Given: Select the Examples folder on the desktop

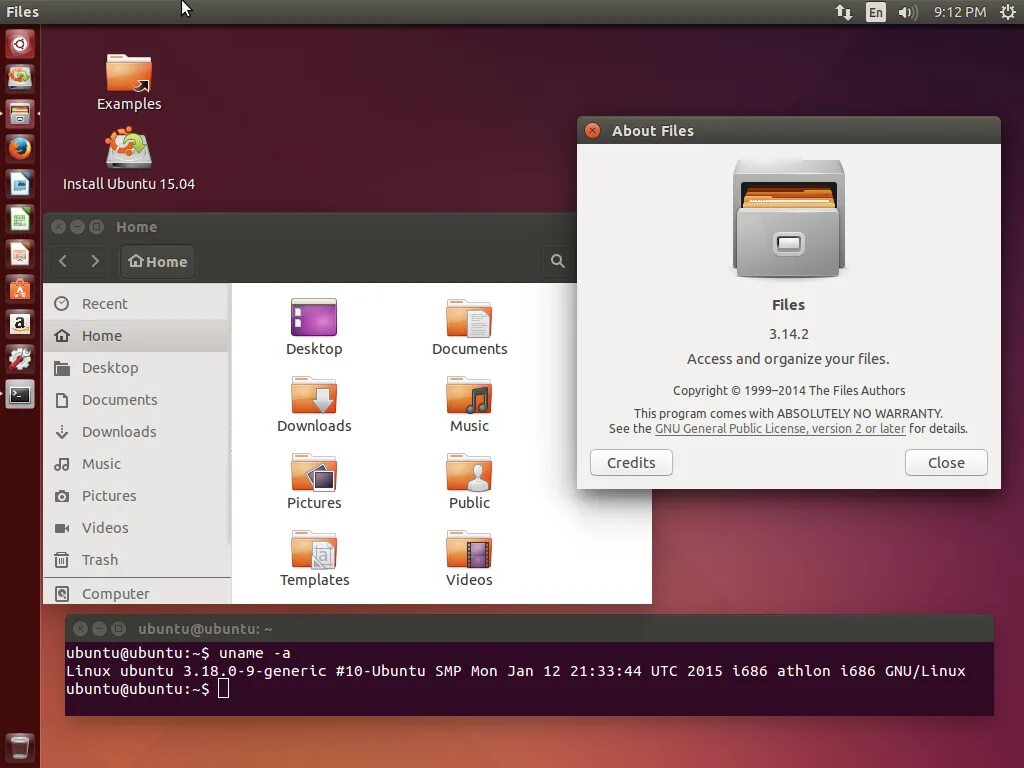Looking at the screenshot, I should 129,82.
